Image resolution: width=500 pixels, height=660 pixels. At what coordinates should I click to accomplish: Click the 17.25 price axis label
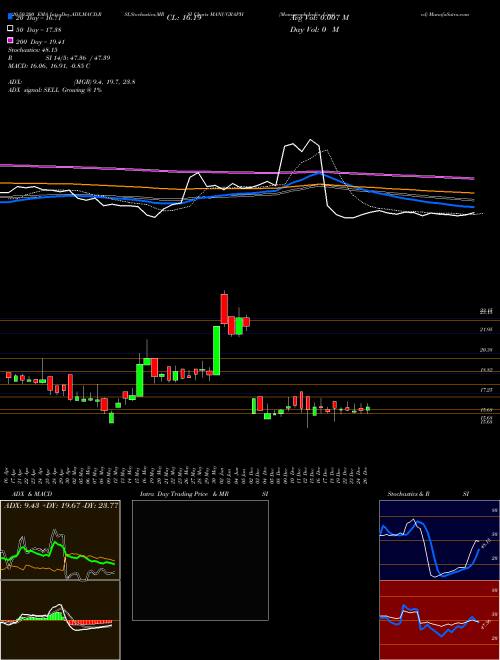coord(486,390)
